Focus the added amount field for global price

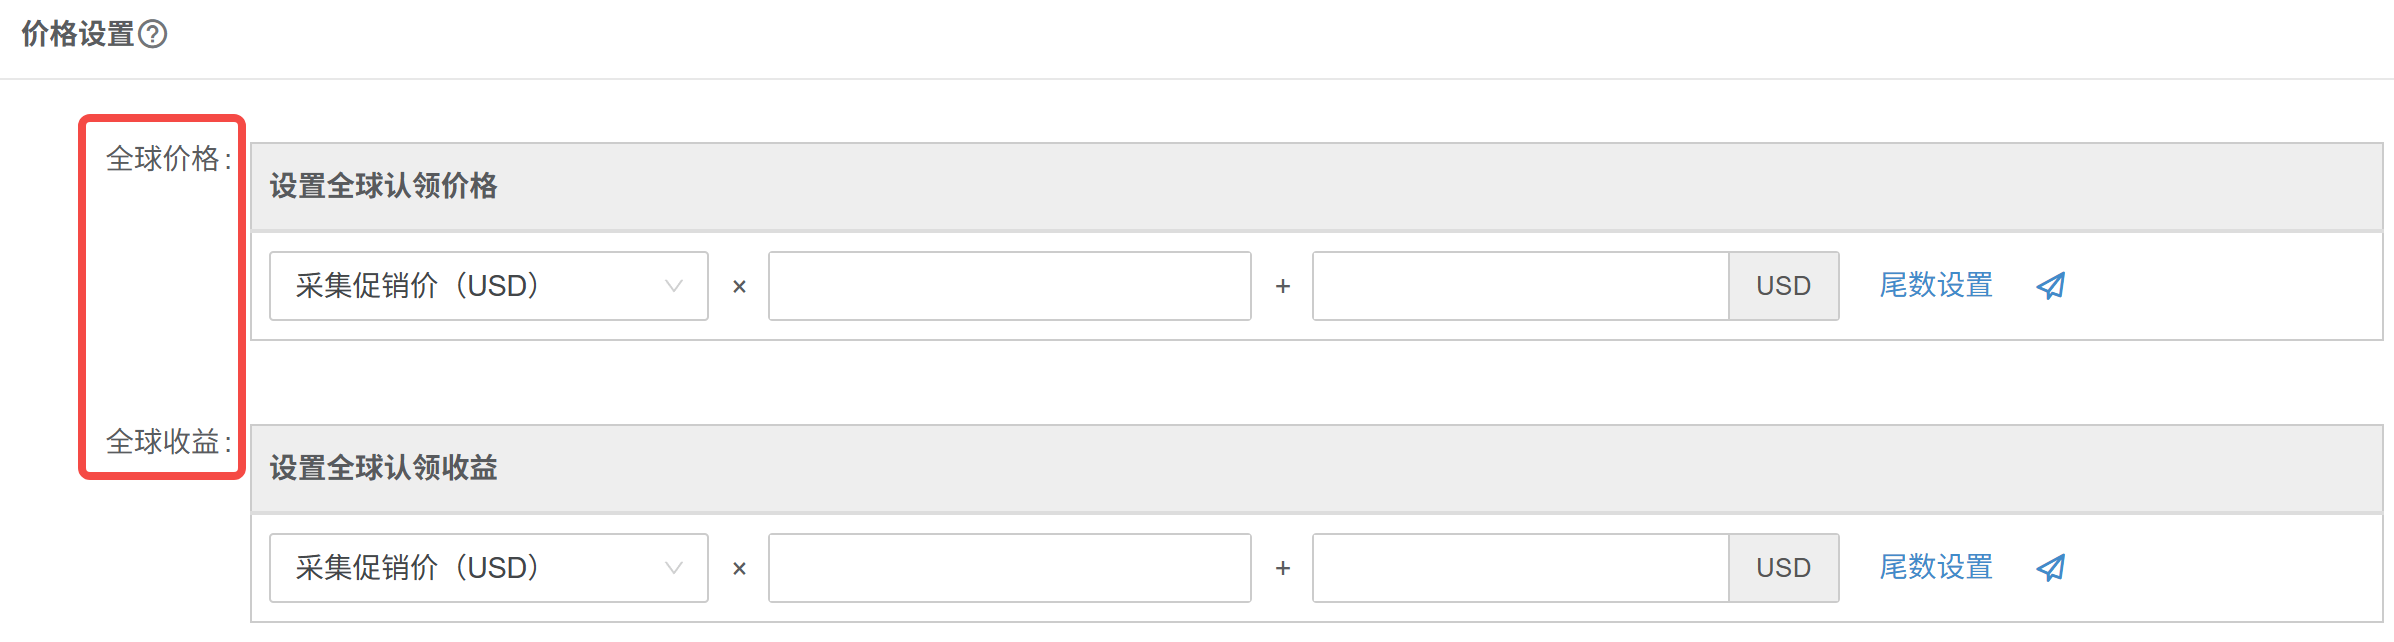(x=1520, y=286)
